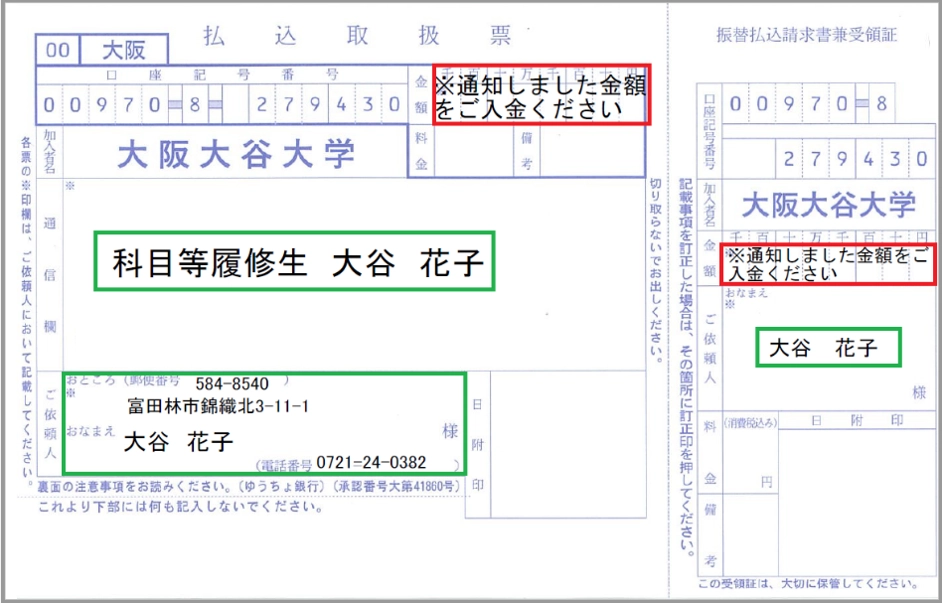Click the "様" honorific on the payment slip
Image resolution: width=947 pixels, height=605 pixels.
(450, 431)
